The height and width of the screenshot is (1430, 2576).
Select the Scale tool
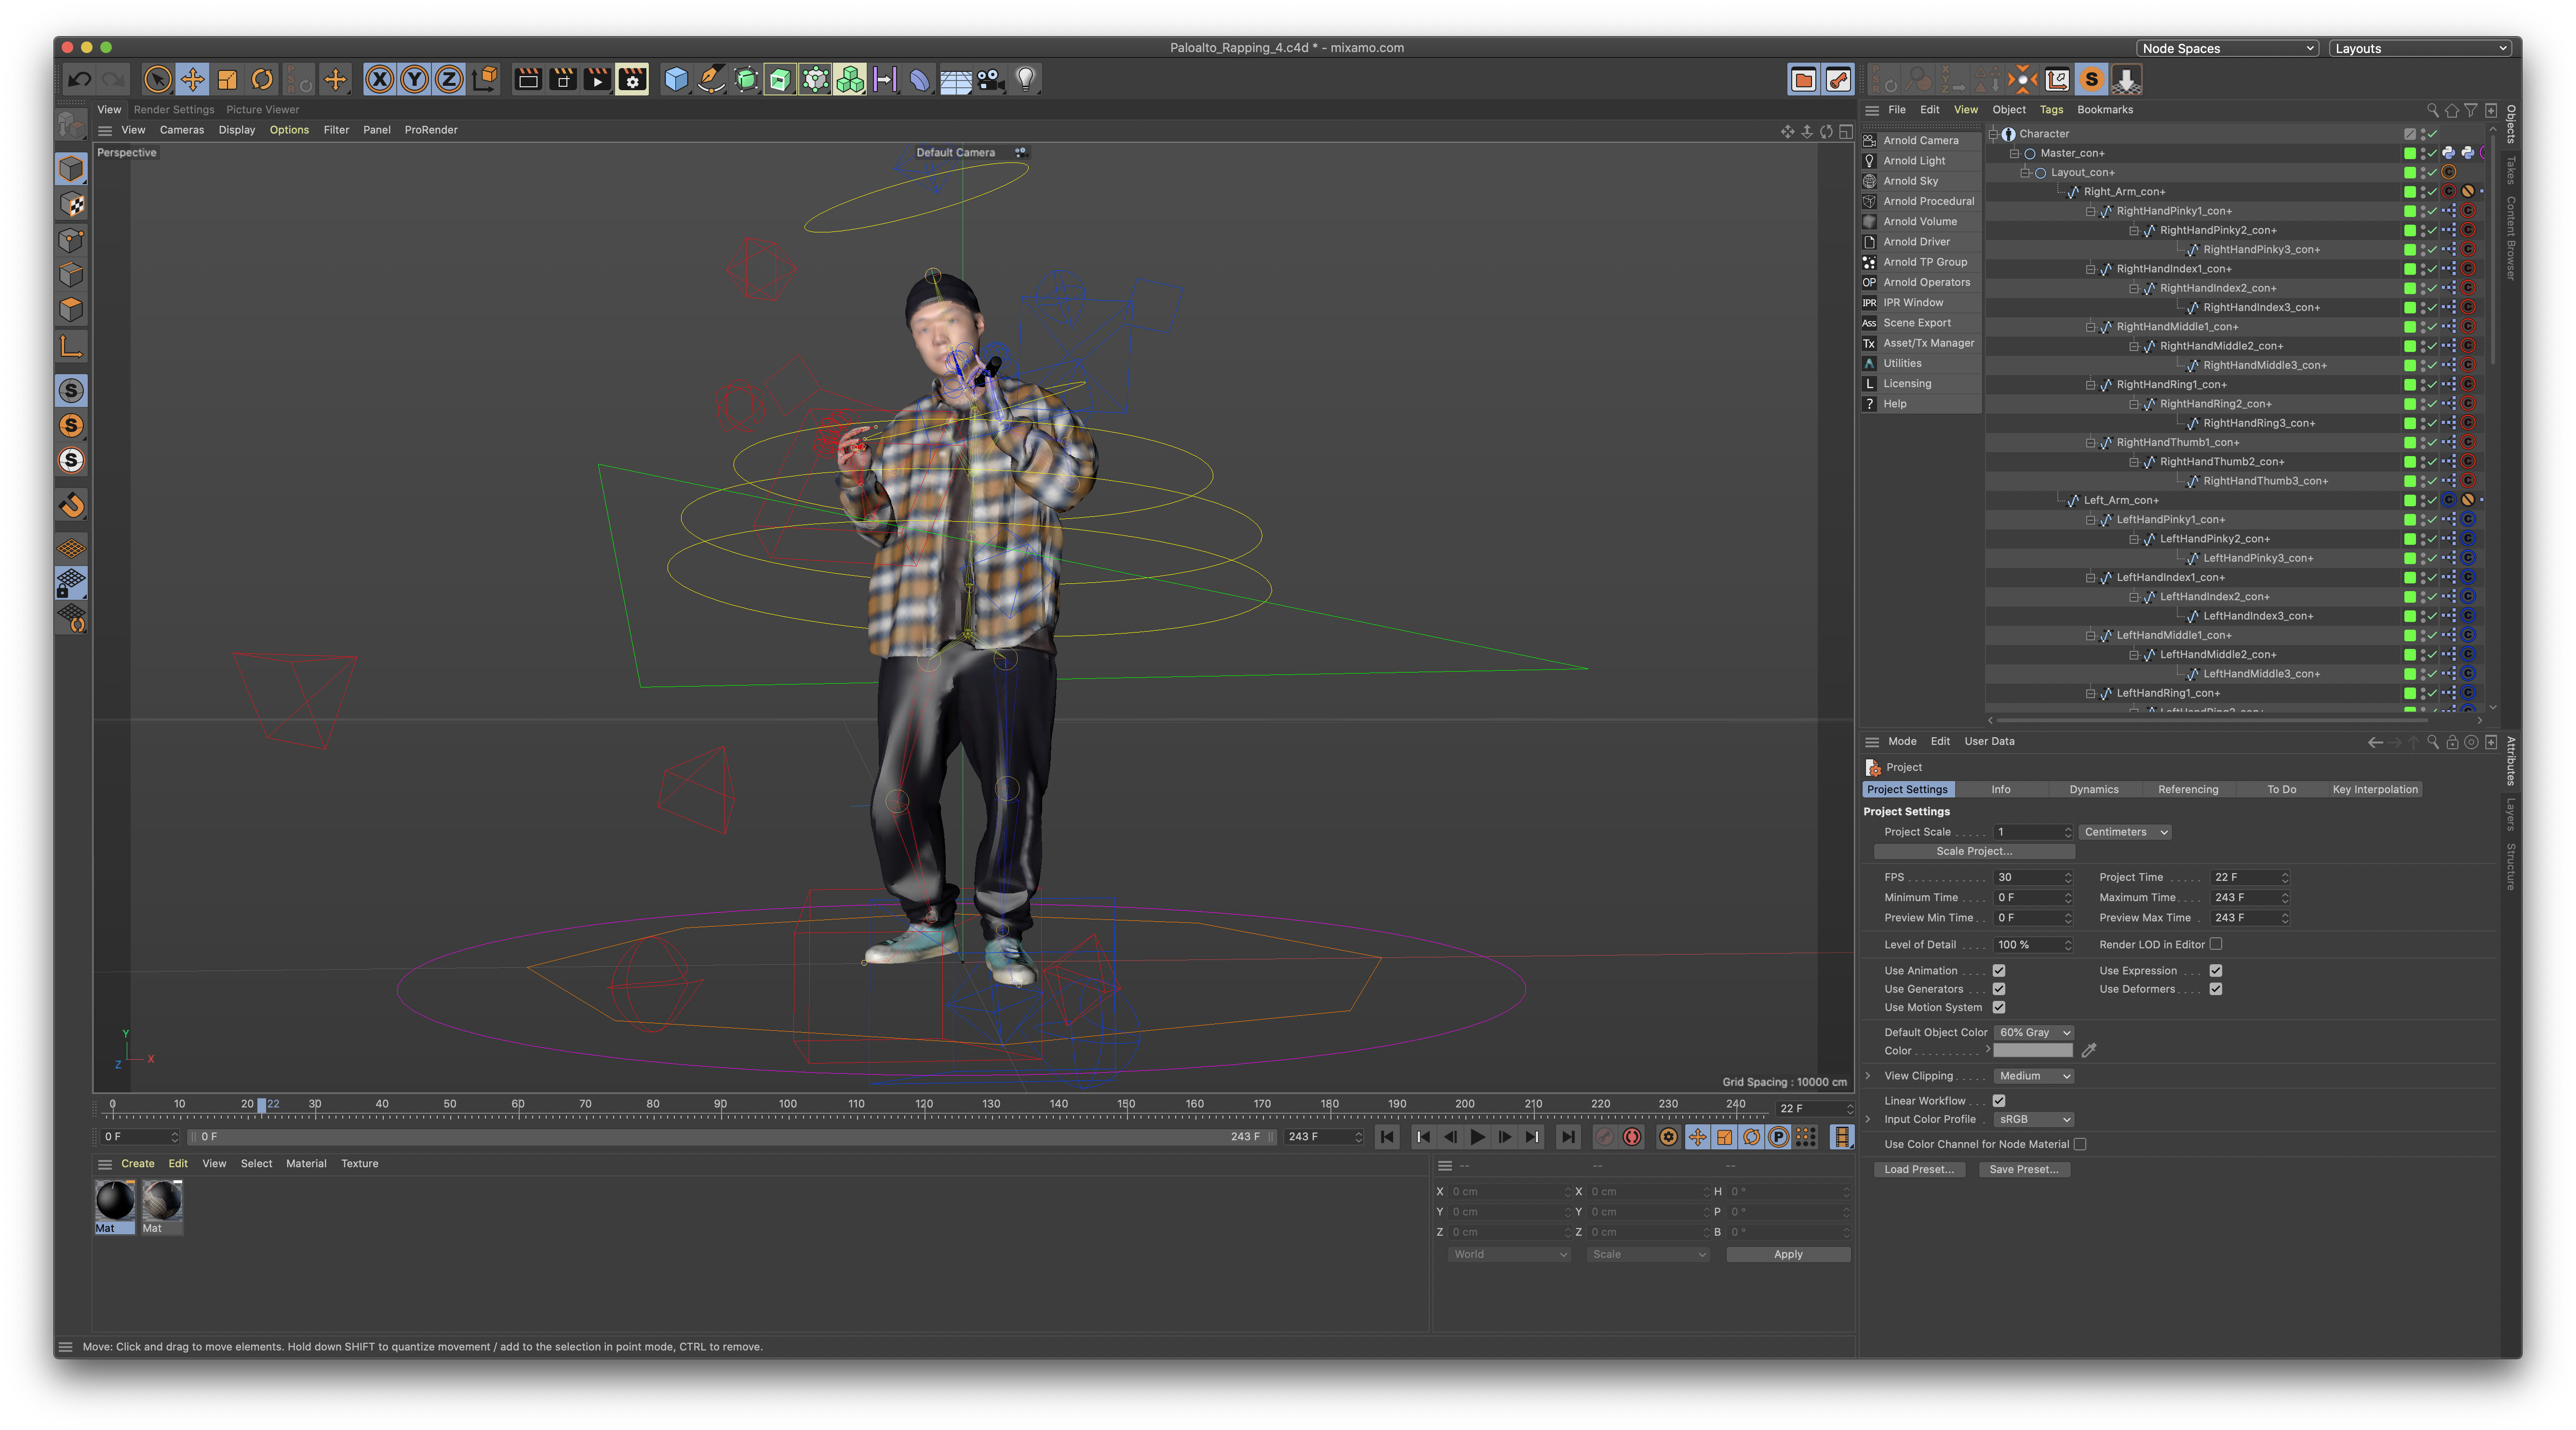227,79
